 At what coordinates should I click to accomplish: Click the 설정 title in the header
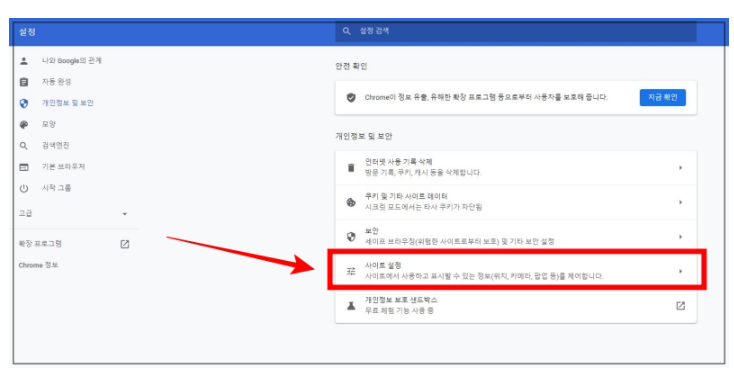tap(27, 32)
